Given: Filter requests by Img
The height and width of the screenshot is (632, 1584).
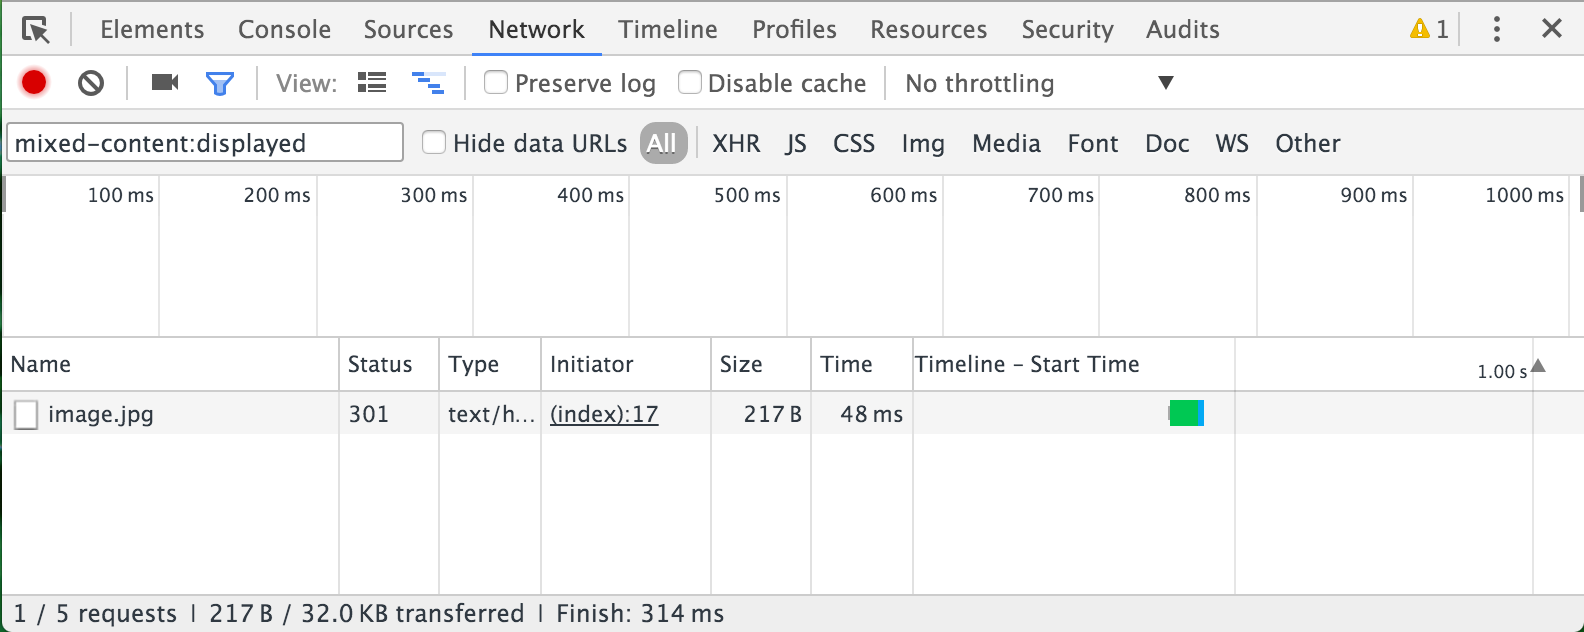Looking at the screenshot, I should (x=923, y=143).
